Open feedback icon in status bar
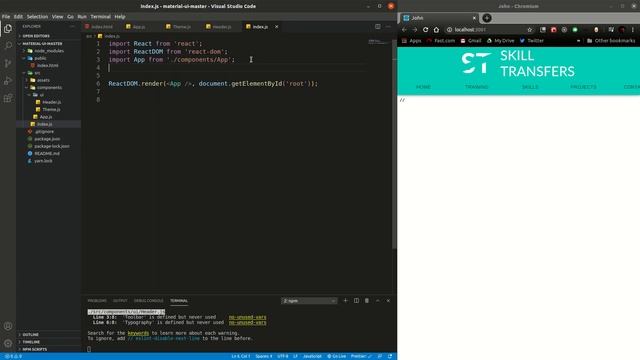The height and width of the screenshot is (360, 640). (380, 356)
